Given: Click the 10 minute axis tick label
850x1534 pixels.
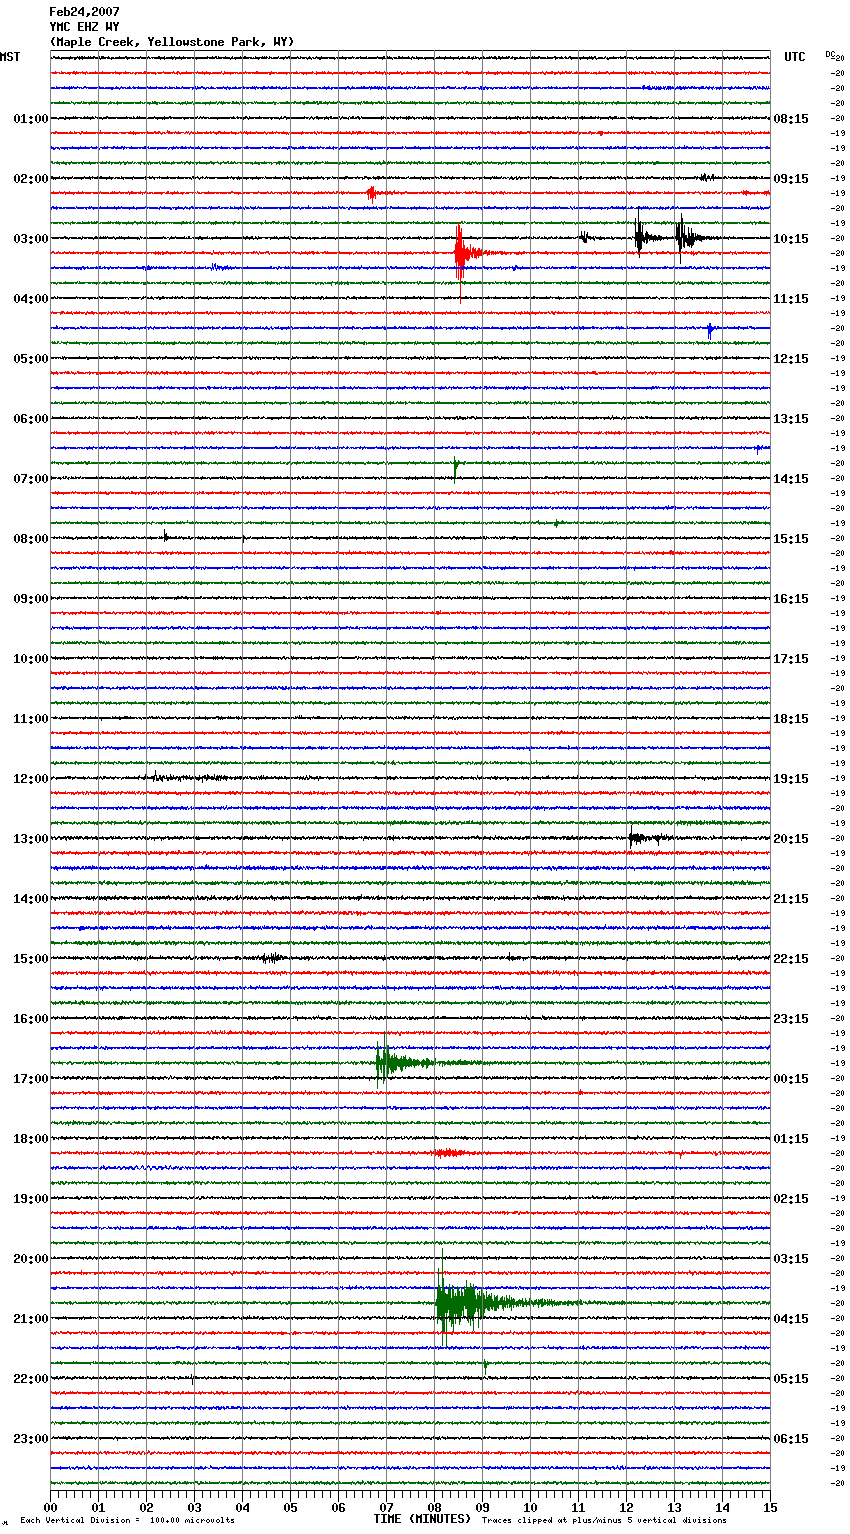Looking at the screenshot, I should click(x=530, y=1507).
